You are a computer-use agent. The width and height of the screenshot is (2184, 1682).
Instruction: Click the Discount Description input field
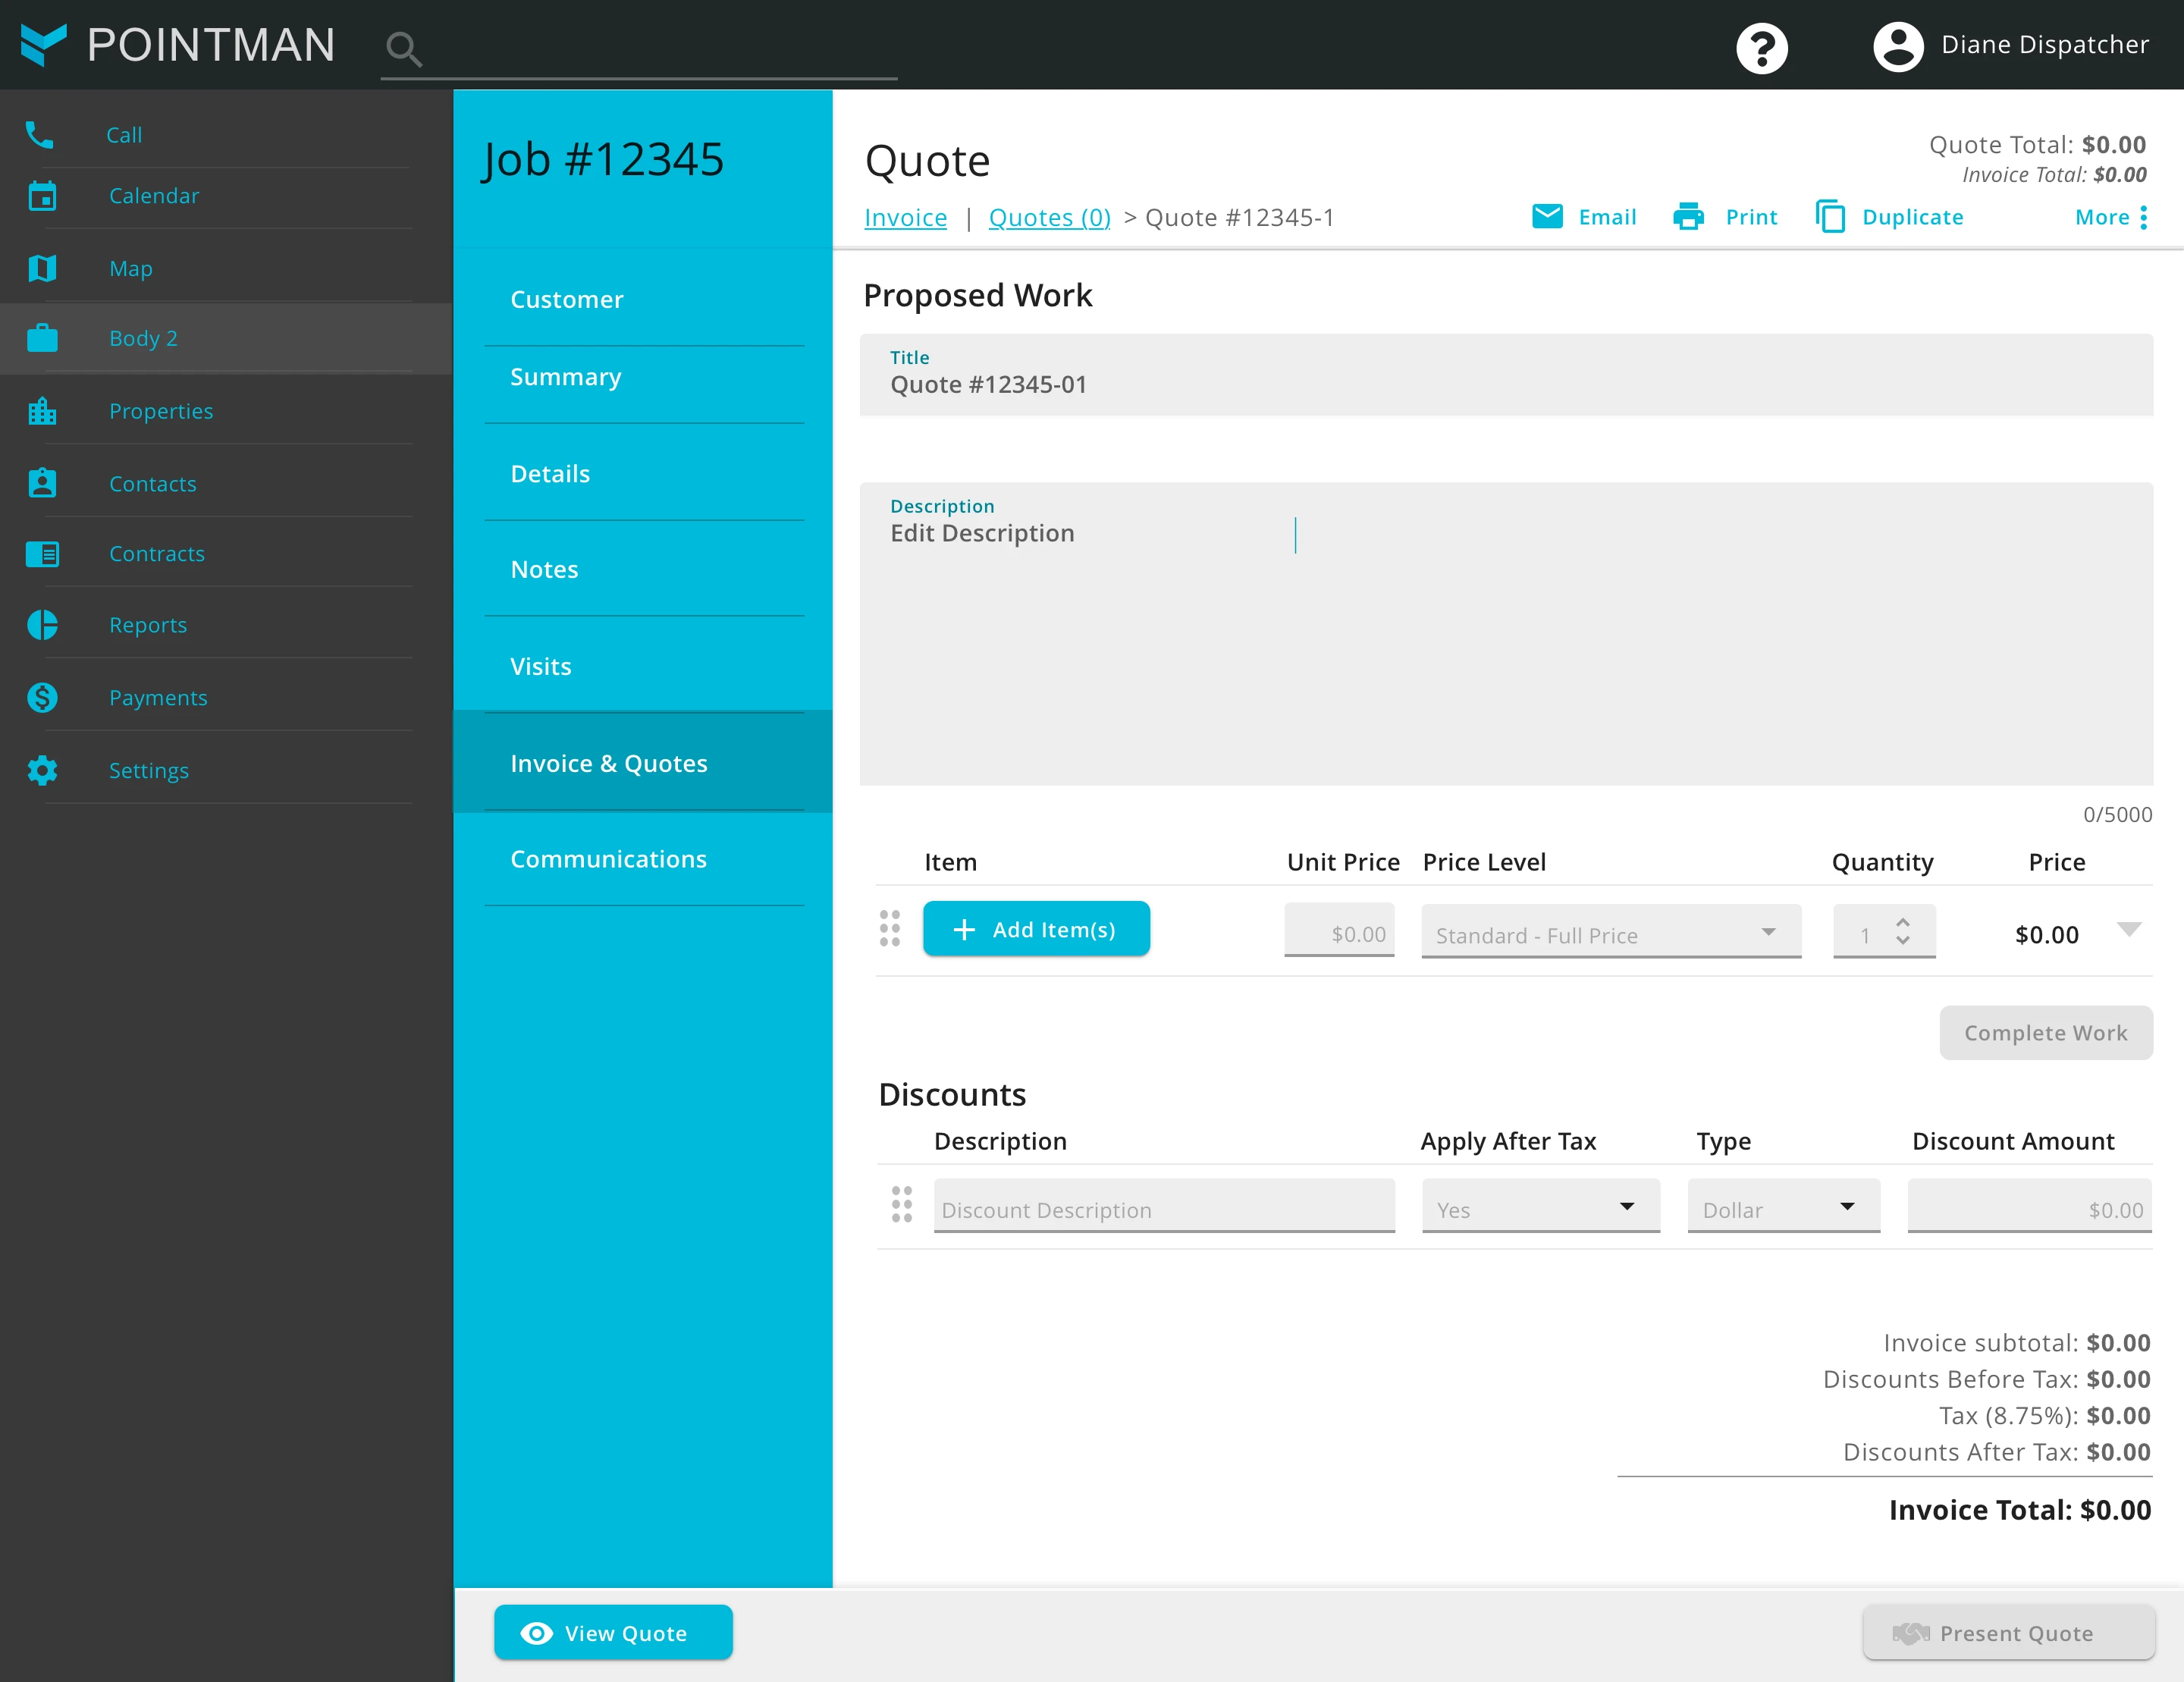click(1163, 1209)
